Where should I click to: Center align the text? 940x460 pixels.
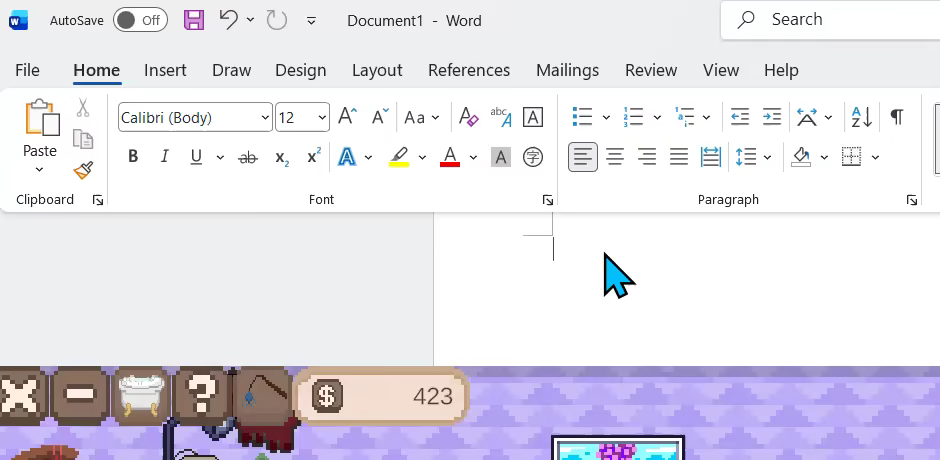(615, 157)
